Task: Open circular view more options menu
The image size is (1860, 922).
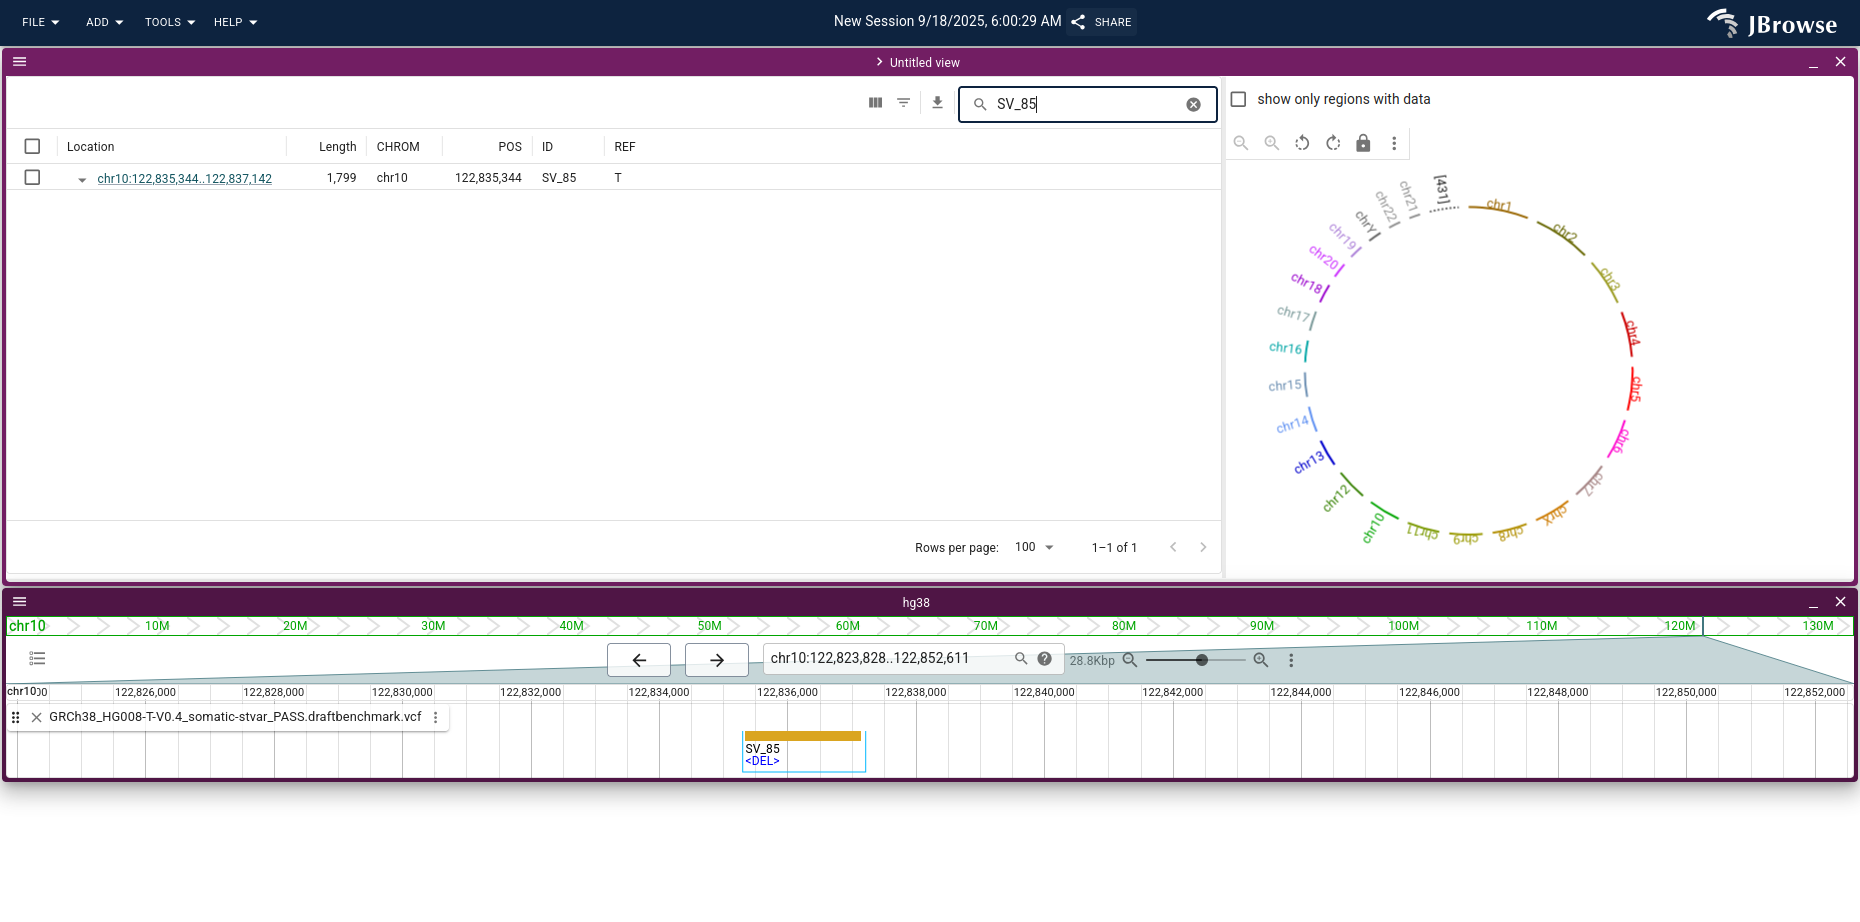Action: coord(1394,143)
